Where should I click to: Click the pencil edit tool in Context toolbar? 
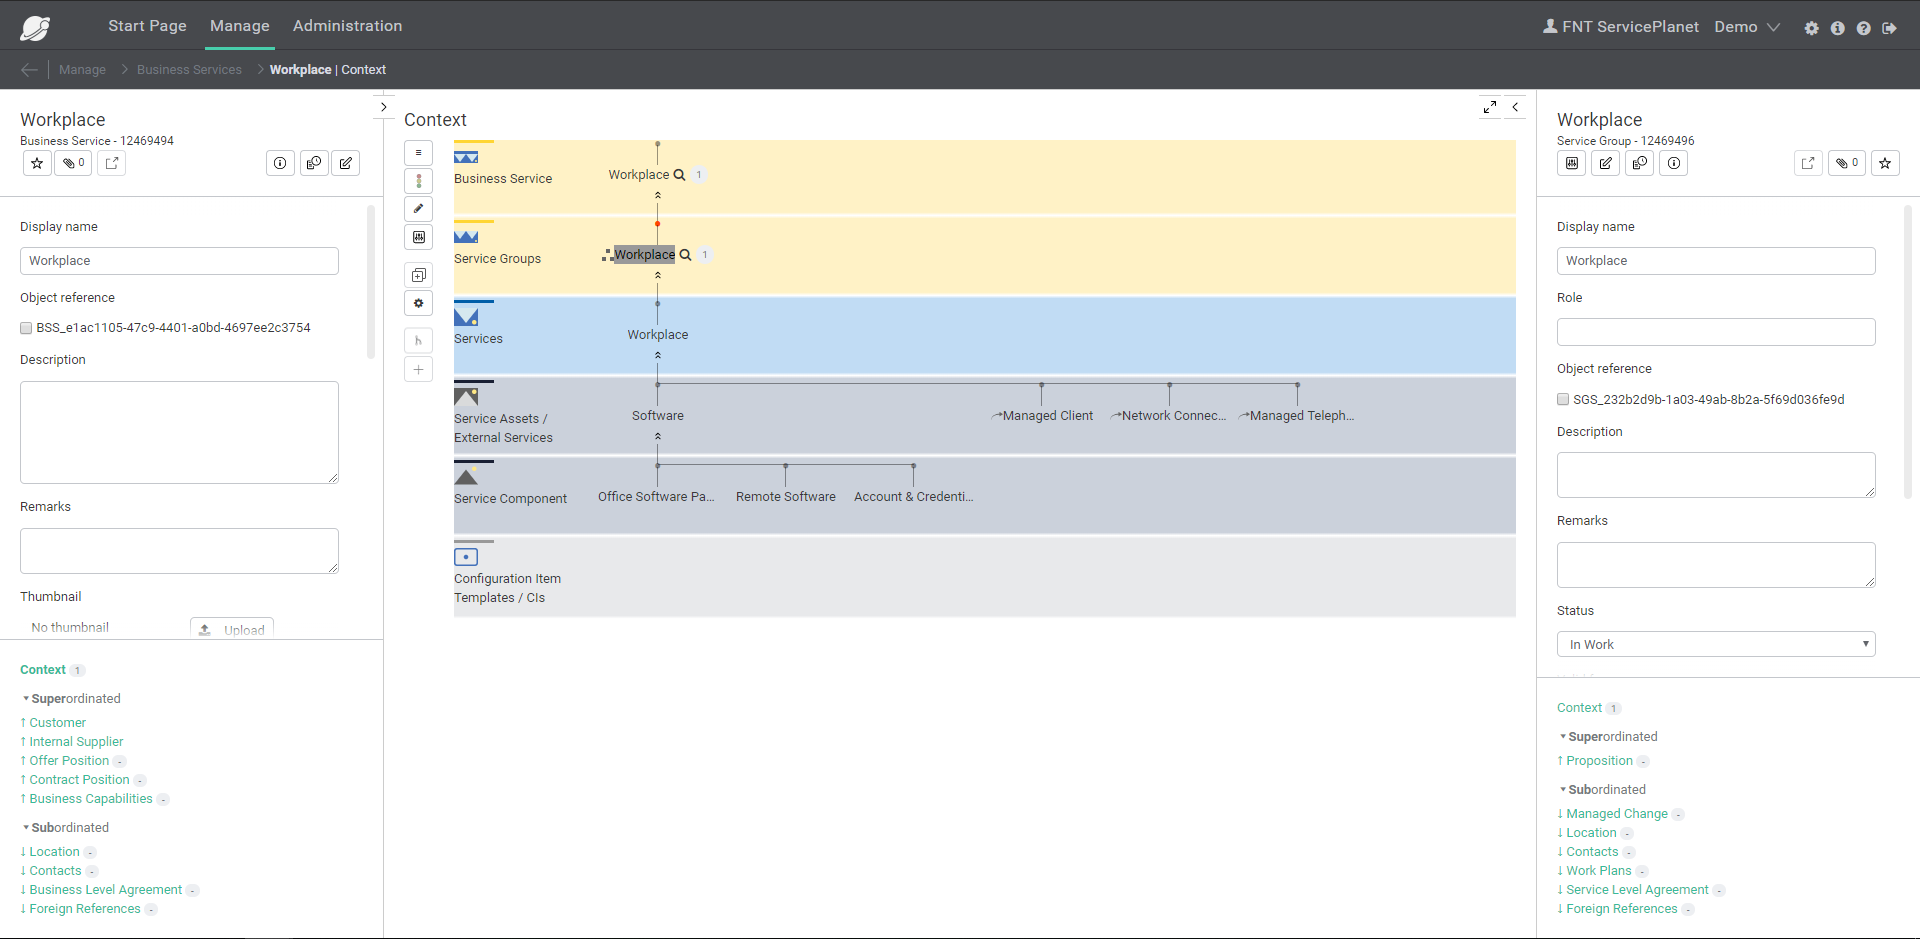418,209
